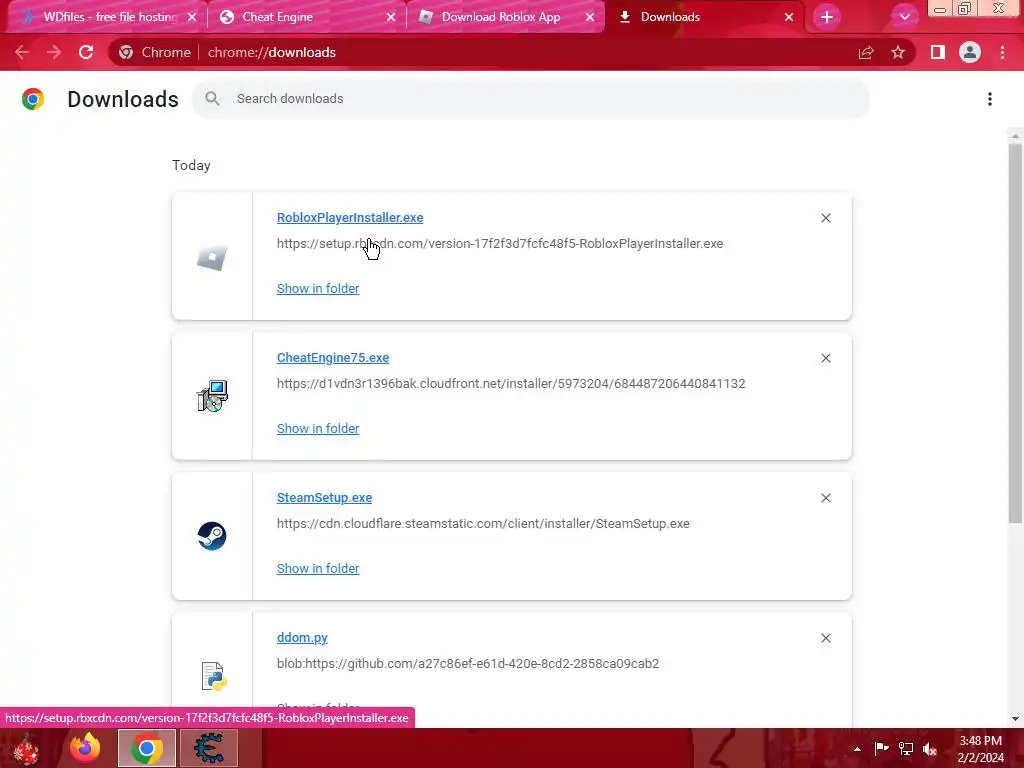Image resolution: width=1024 pixels, height=768 pixels.
Task: Remove RobloxPlayerInstaller.exe from the list
Action: click(x=825, y=218)
